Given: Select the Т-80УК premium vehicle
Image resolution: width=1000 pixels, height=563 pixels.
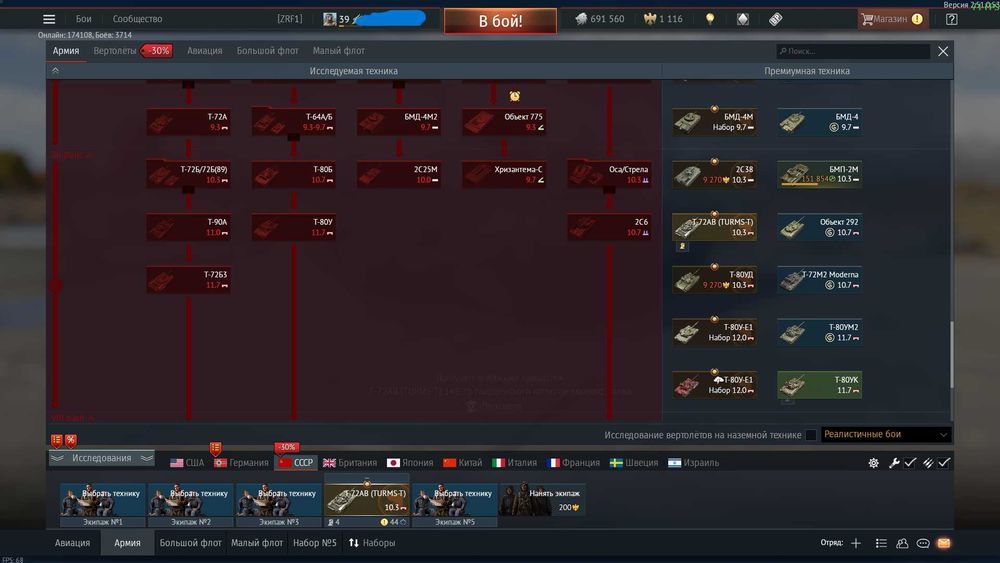Looking at the screenshot, I should (820, 384).
